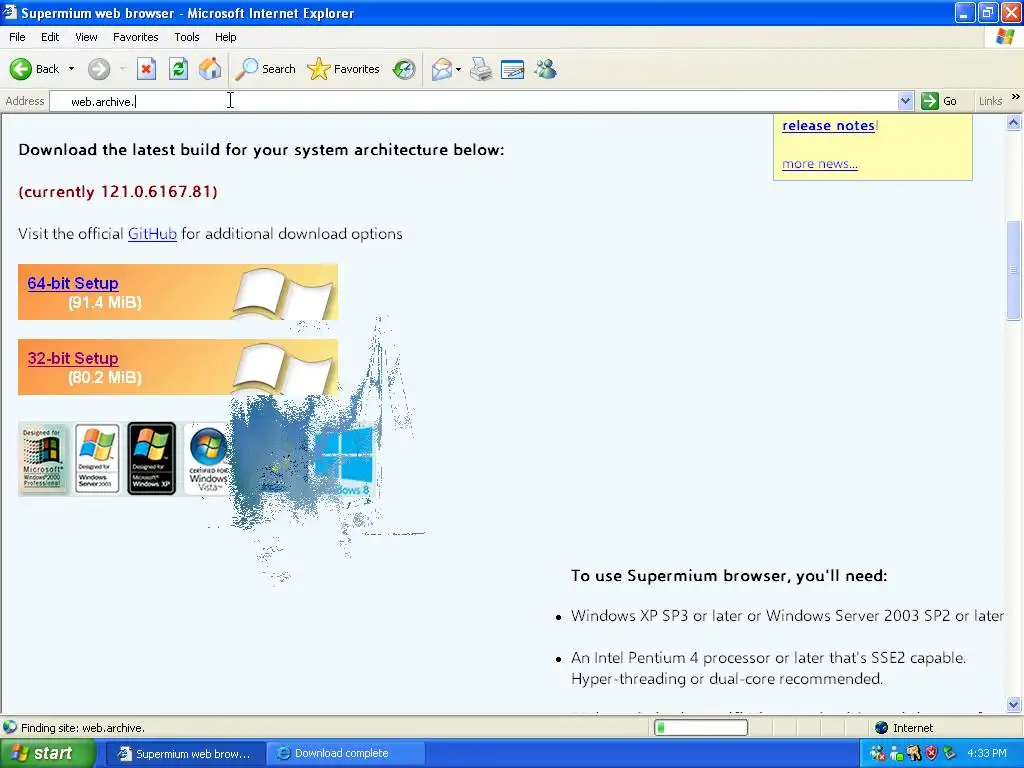Click the currently 121.0.6167.81 version text

[118, 192]
